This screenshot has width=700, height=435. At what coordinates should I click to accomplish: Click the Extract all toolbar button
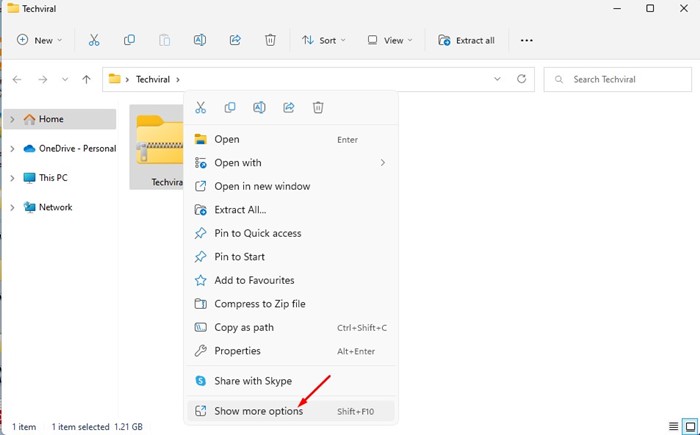tap(466, 40)
